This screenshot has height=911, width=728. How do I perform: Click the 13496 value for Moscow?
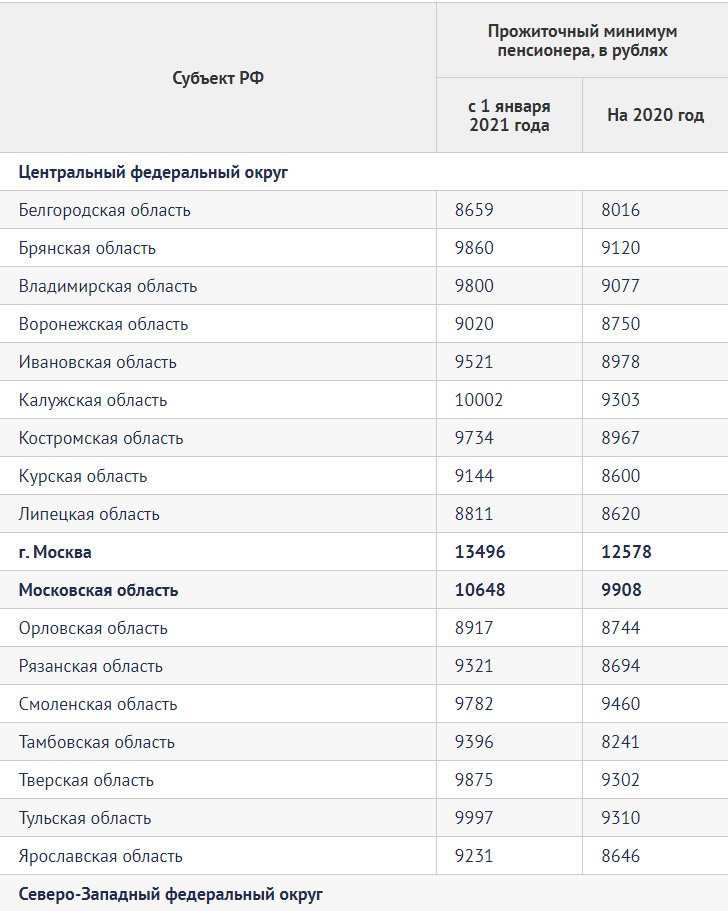[x=480, y=552]
